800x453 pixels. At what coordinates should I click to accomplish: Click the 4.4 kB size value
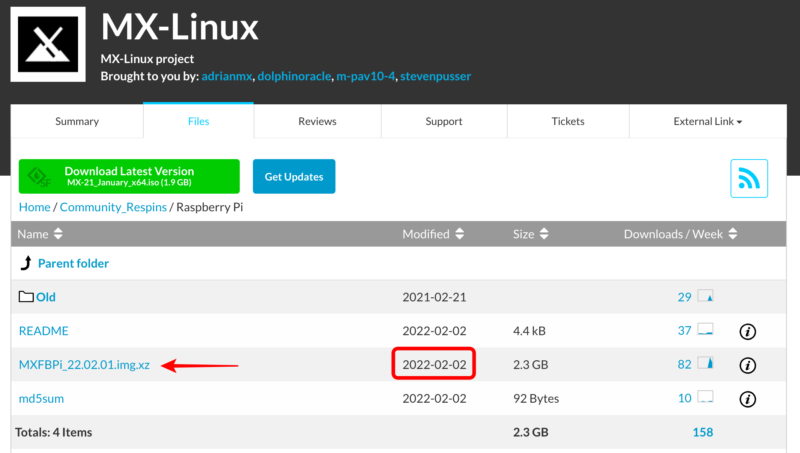529,331
